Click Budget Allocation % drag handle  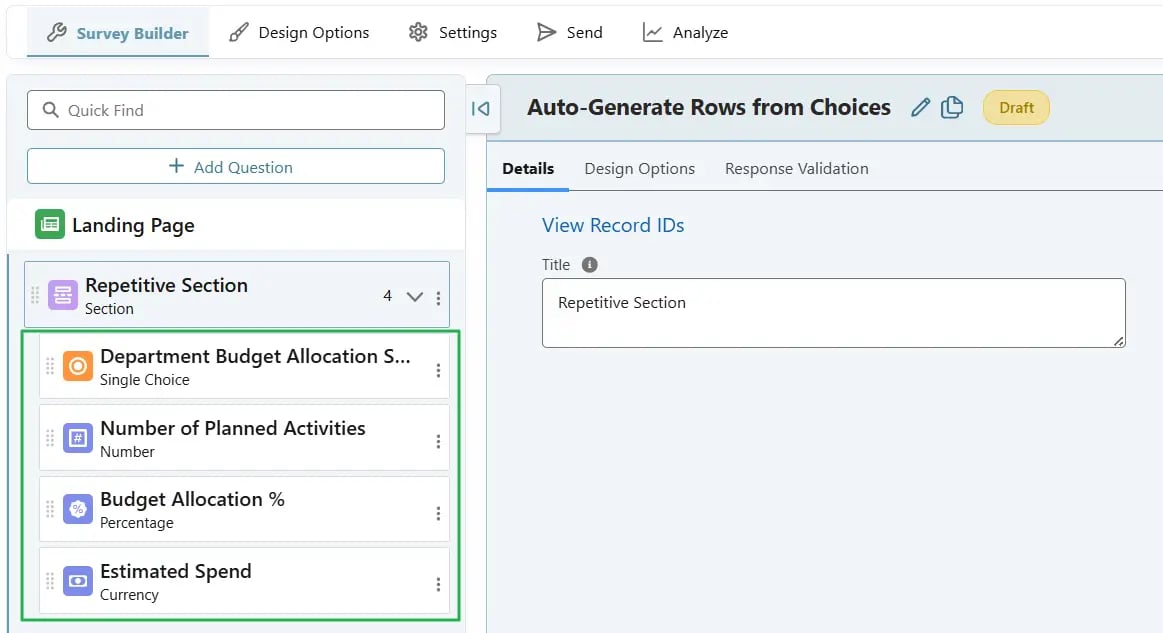50,509
